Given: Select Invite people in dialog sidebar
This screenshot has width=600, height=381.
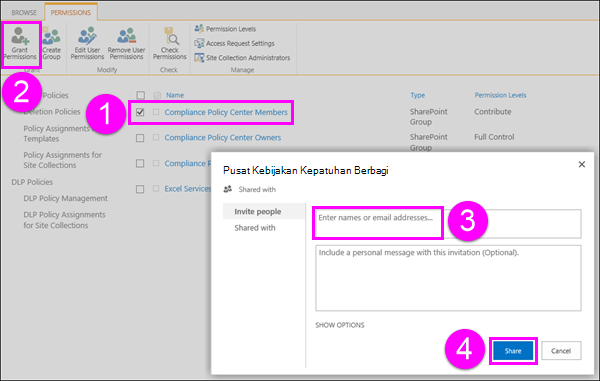Looking at the screenshot, I should [x=264, y=212].
